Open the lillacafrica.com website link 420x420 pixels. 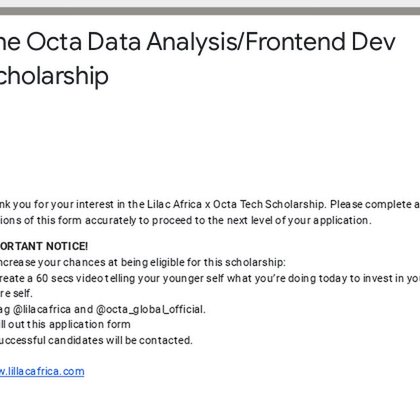[42, 371]
